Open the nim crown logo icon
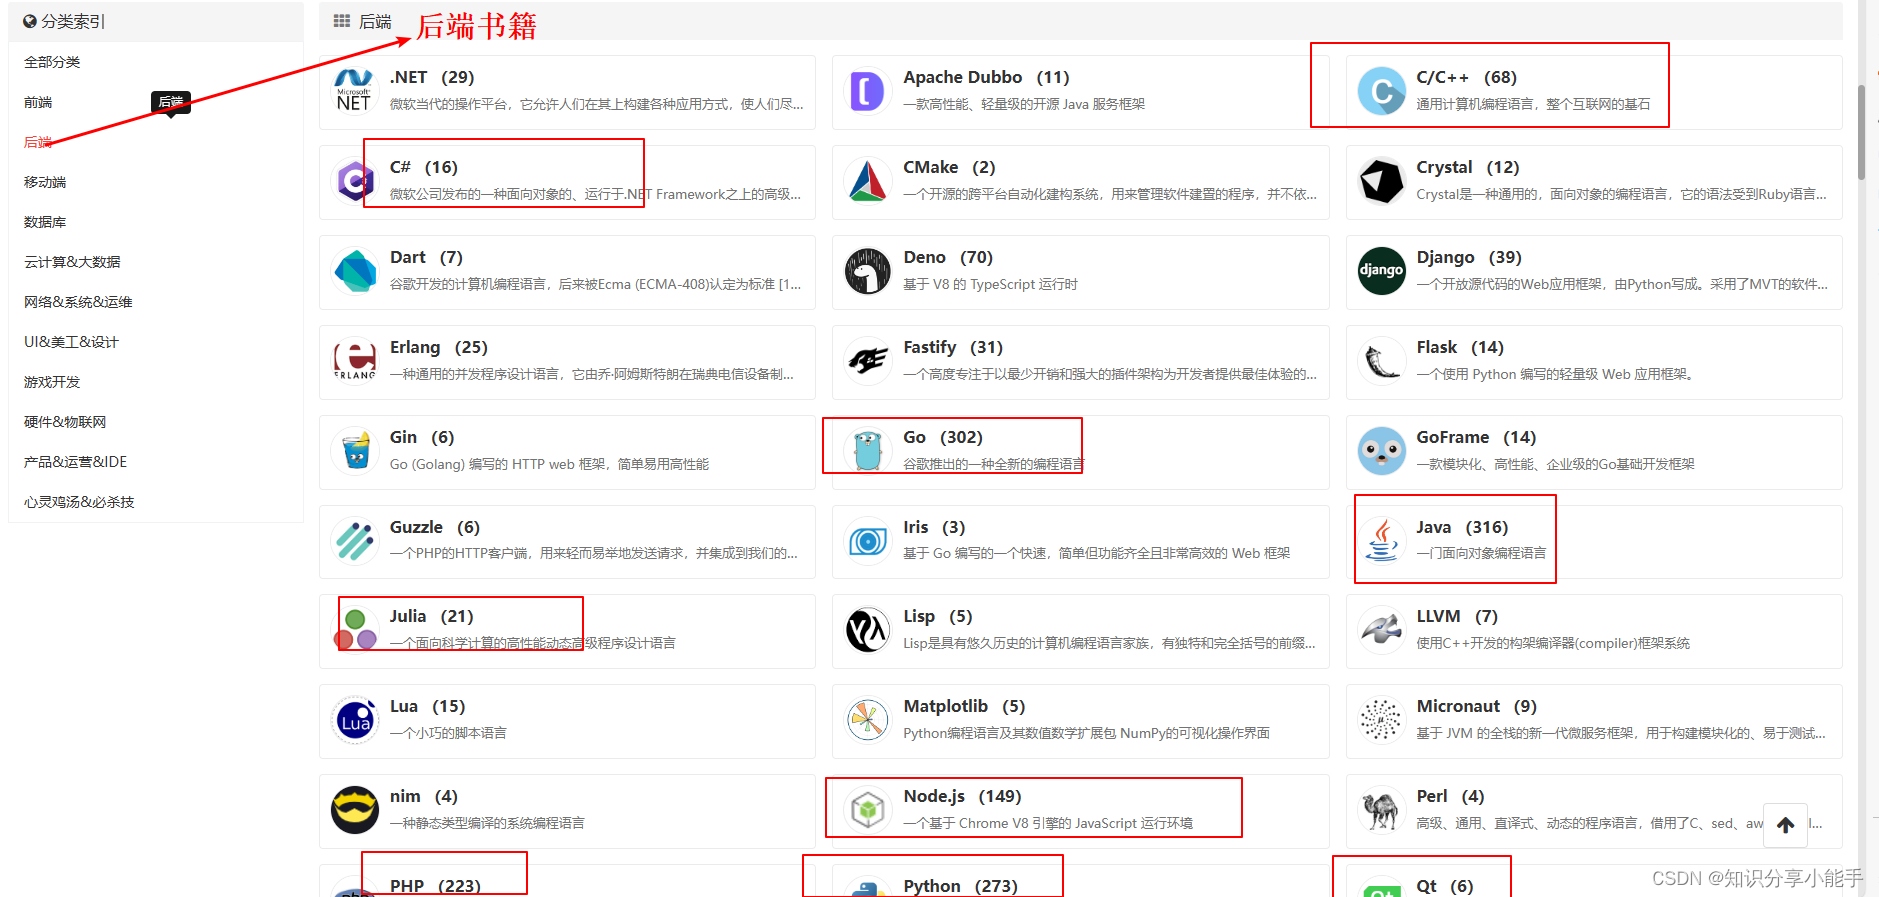The width and height of the screenshot is (1879, 897). point(354,810)
